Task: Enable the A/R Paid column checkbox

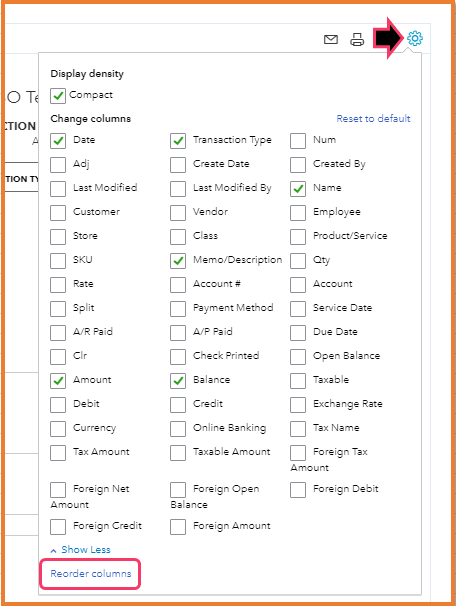Action: (58, 332)
